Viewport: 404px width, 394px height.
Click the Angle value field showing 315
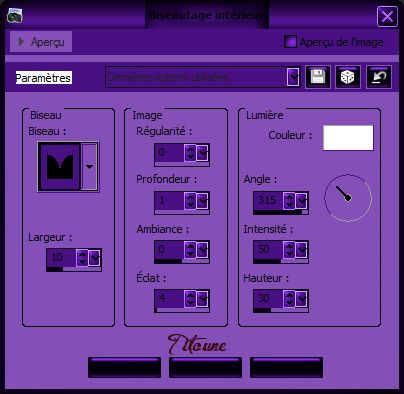[268, 200]
